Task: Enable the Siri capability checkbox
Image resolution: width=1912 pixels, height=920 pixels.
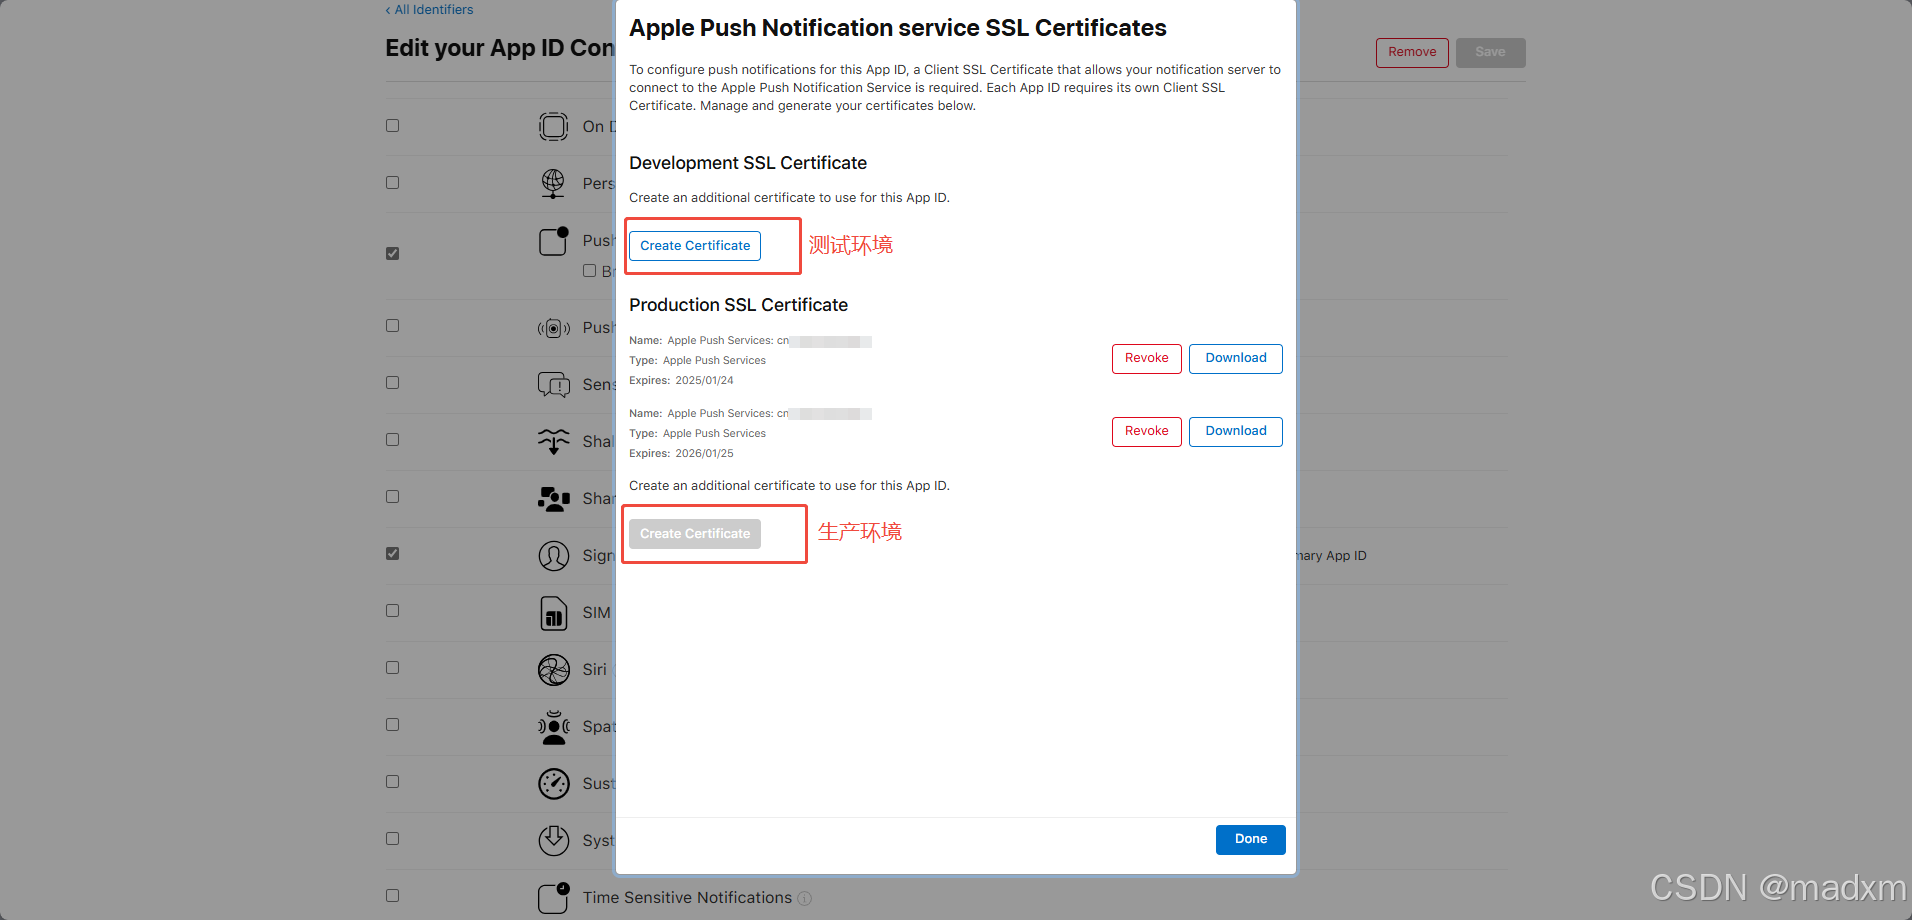Action: click(x=392, y=667)
